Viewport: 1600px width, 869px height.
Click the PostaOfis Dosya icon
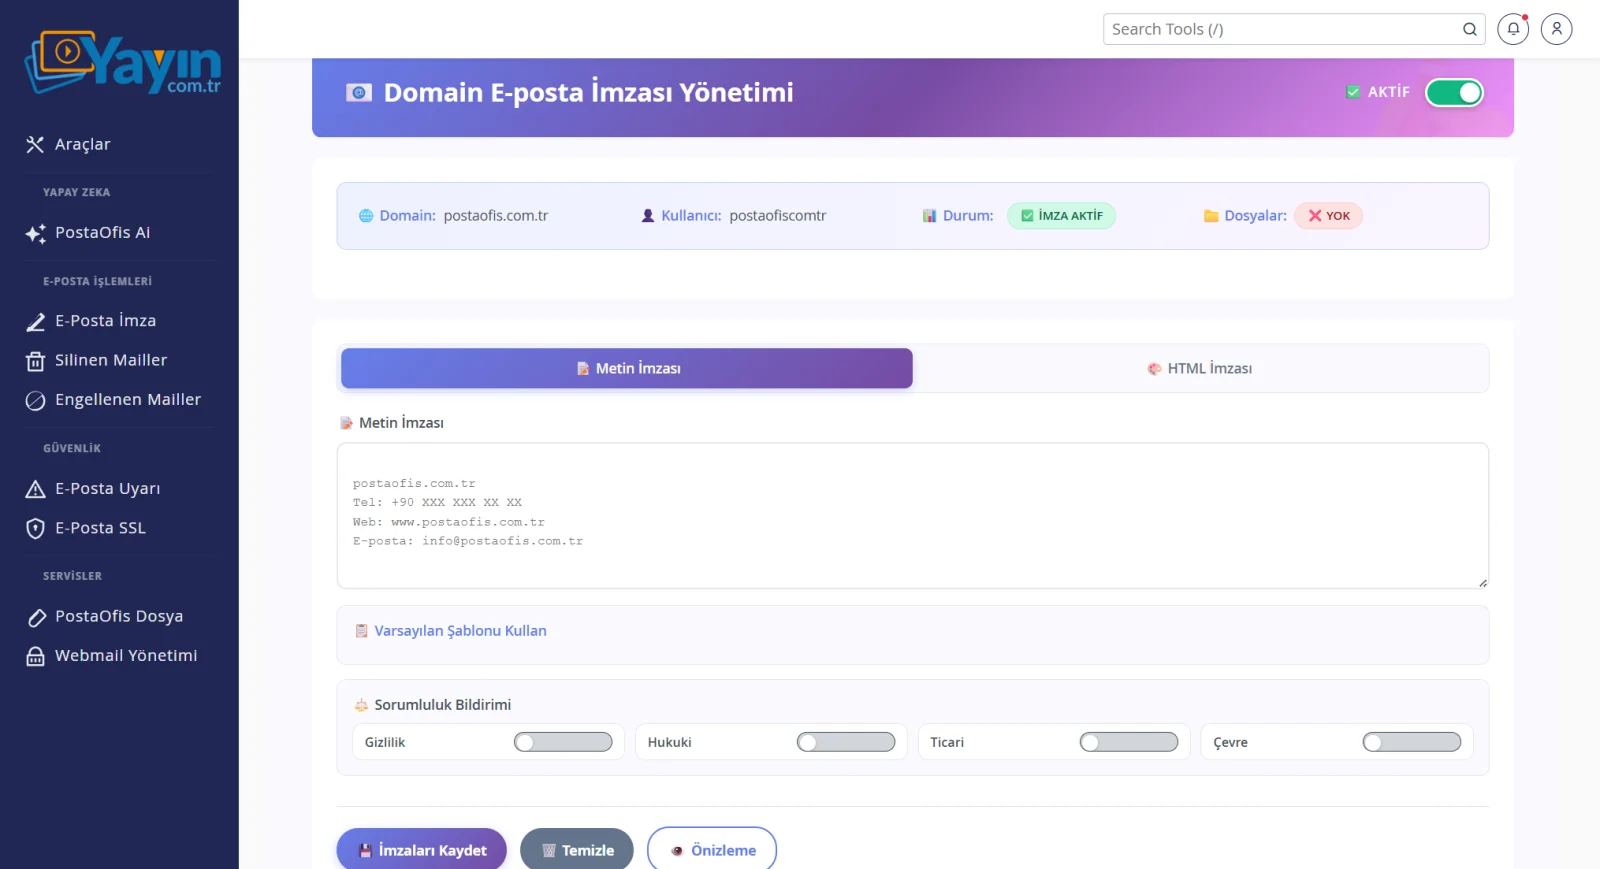[35, 617]
